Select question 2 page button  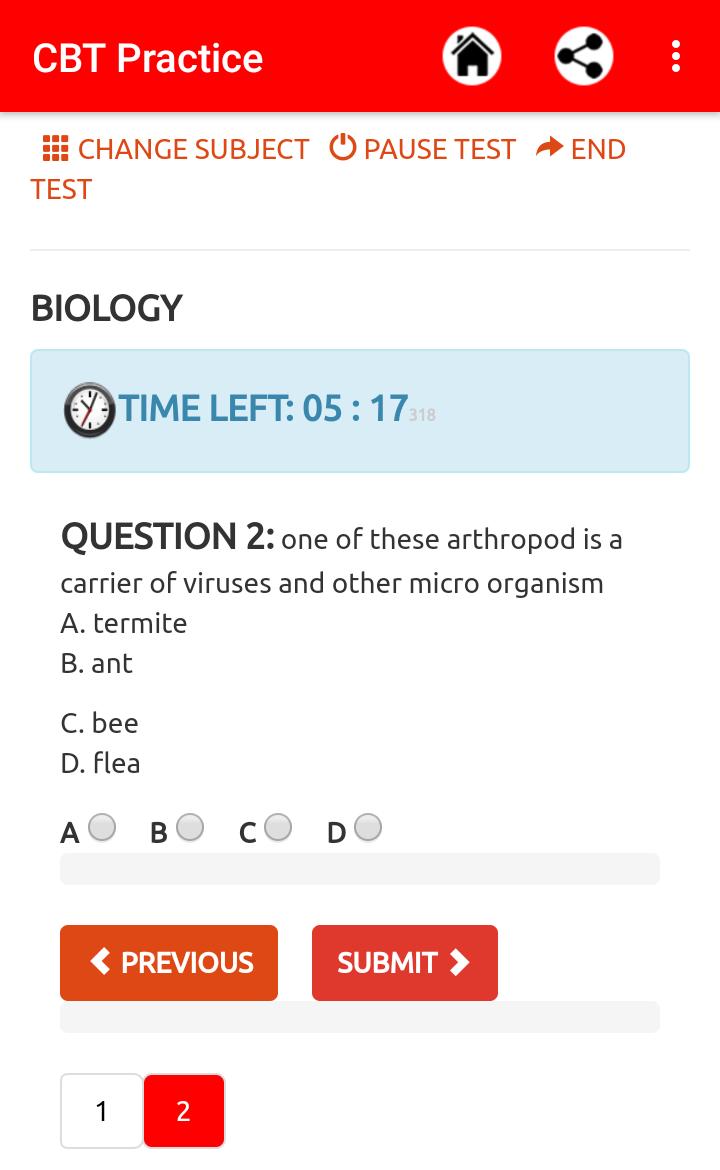click(x=184, y=1111)
